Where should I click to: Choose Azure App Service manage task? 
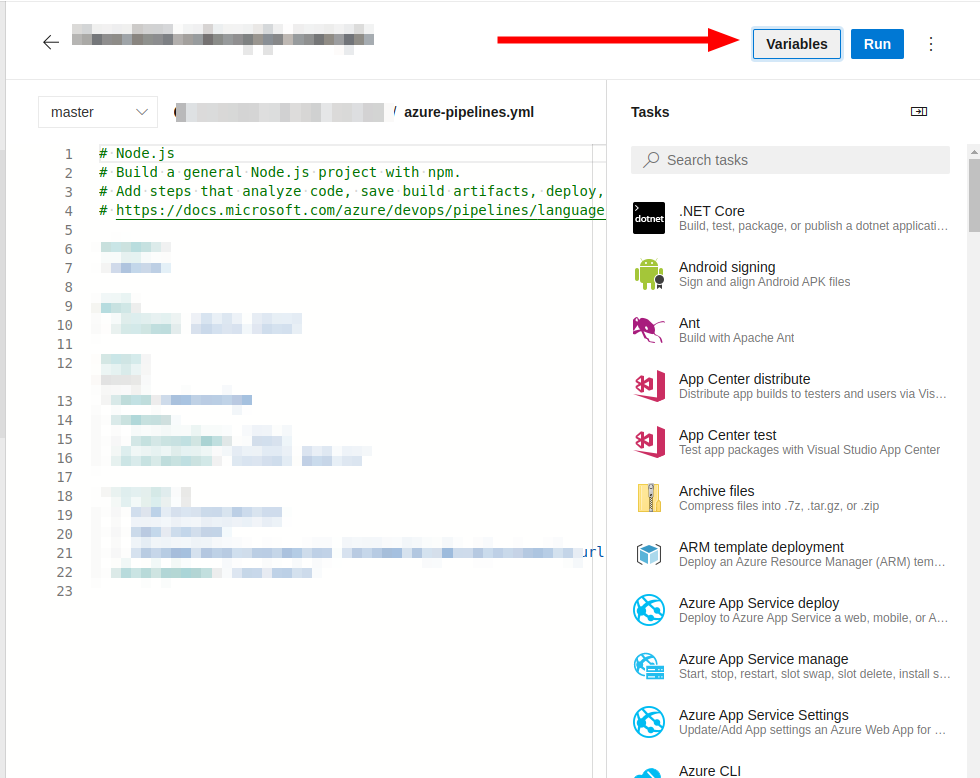pyautogui.click(x=763, y=659)
